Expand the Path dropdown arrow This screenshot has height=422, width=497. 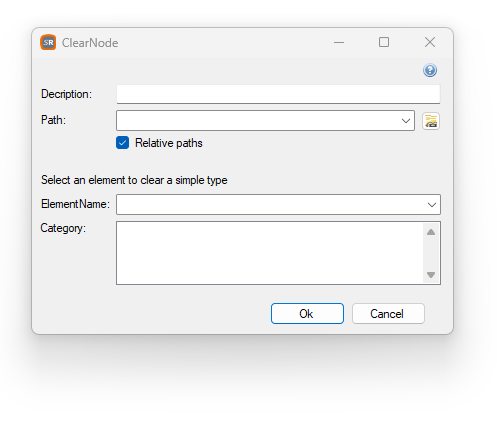(x=406, y=121)
